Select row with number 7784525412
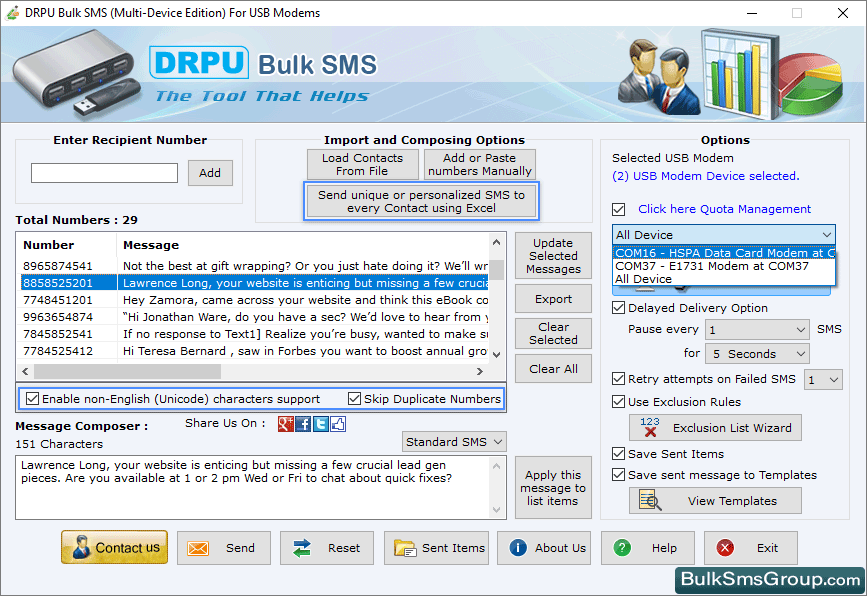 point(254,352)
